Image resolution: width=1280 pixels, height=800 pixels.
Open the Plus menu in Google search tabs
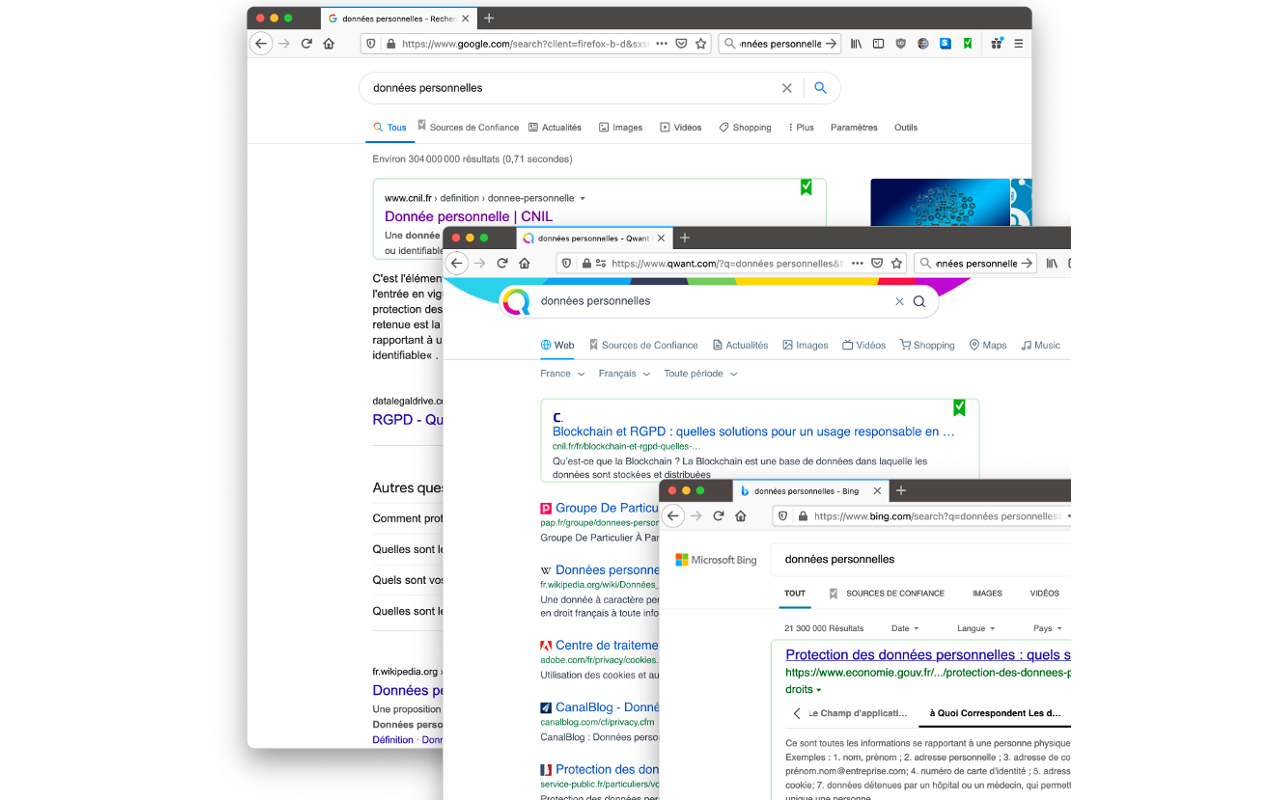[801, 127]
